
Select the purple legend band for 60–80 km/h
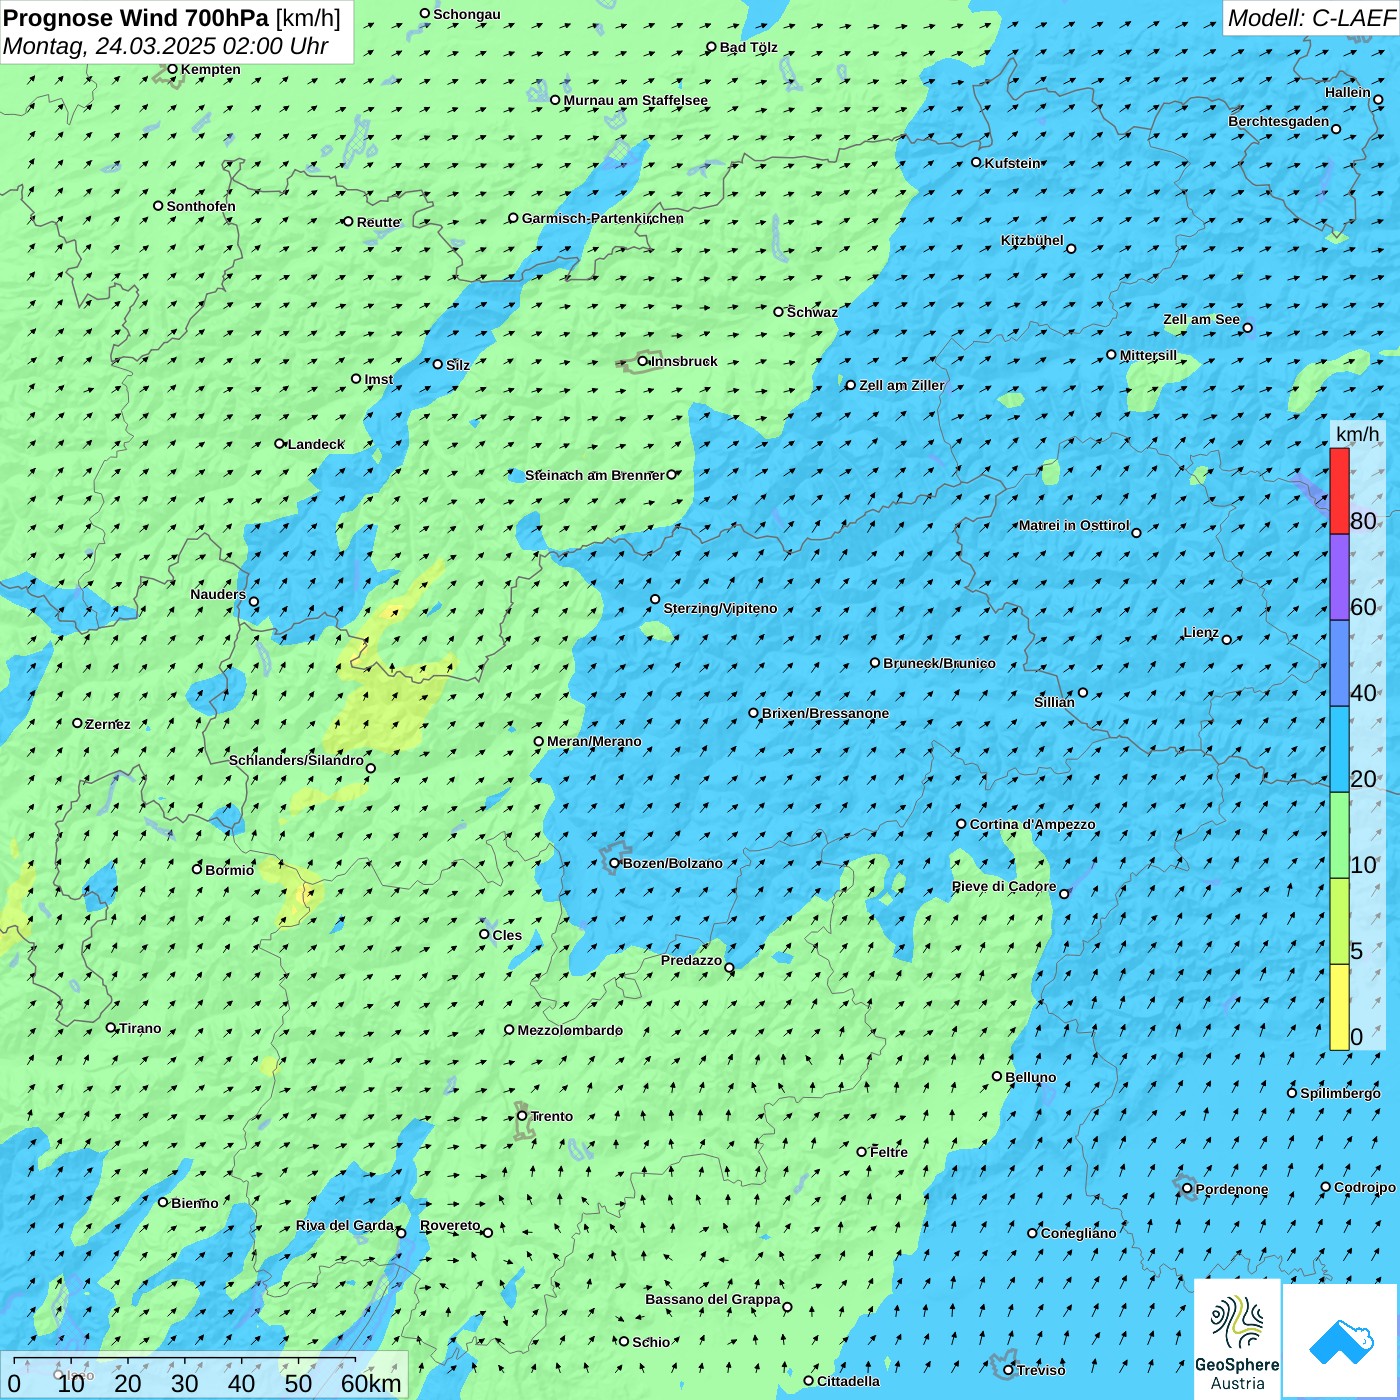tap(1339, 577)
